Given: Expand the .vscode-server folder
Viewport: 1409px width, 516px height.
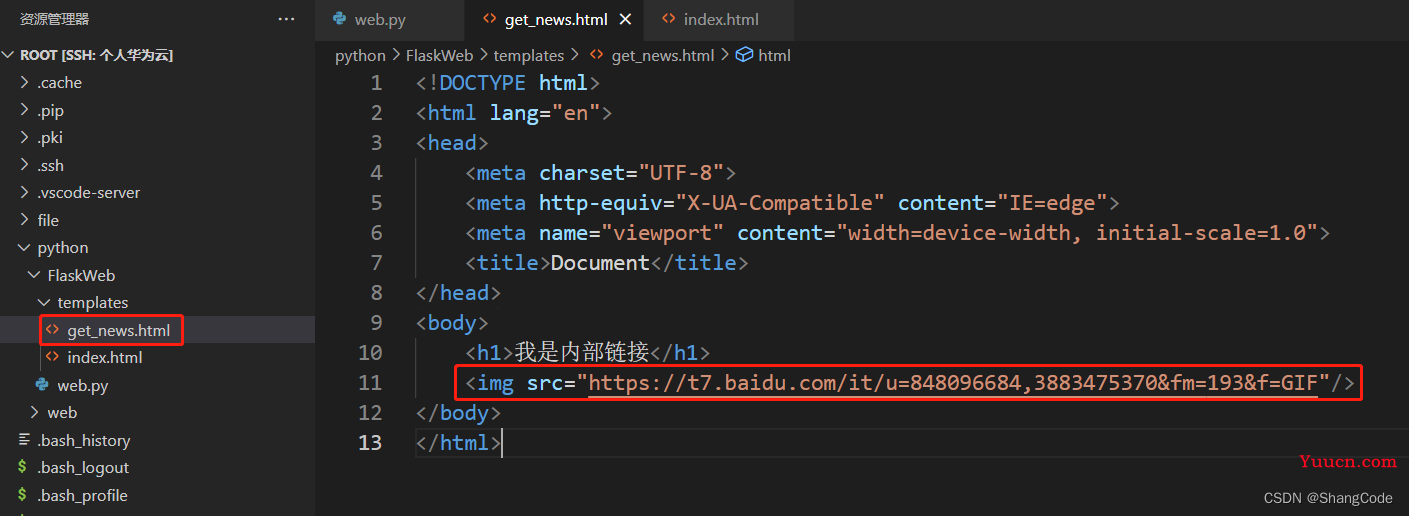Looking at the screenshot, I should coord(25,193).
